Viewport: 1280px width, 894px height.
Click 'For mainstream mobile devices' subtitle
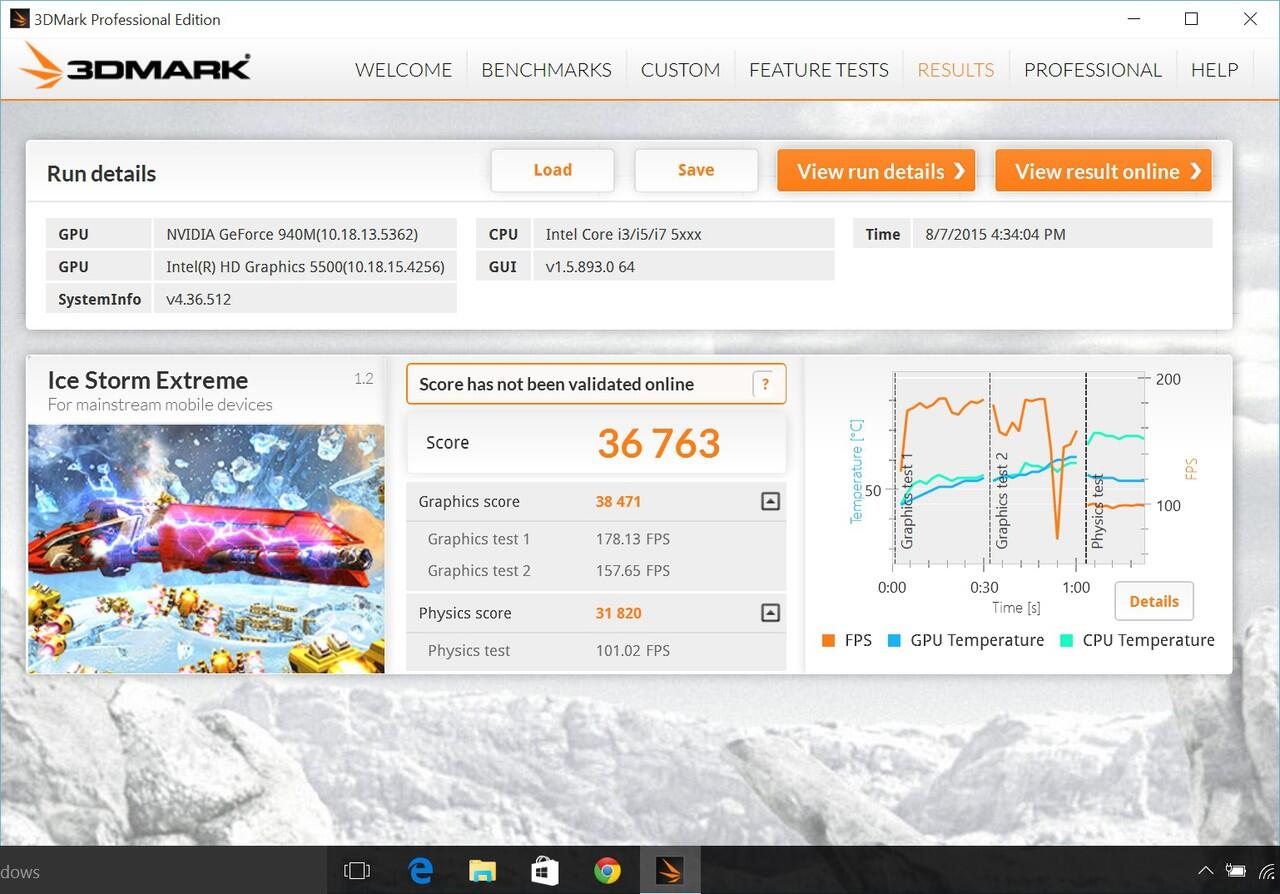[x=160, y=405]
